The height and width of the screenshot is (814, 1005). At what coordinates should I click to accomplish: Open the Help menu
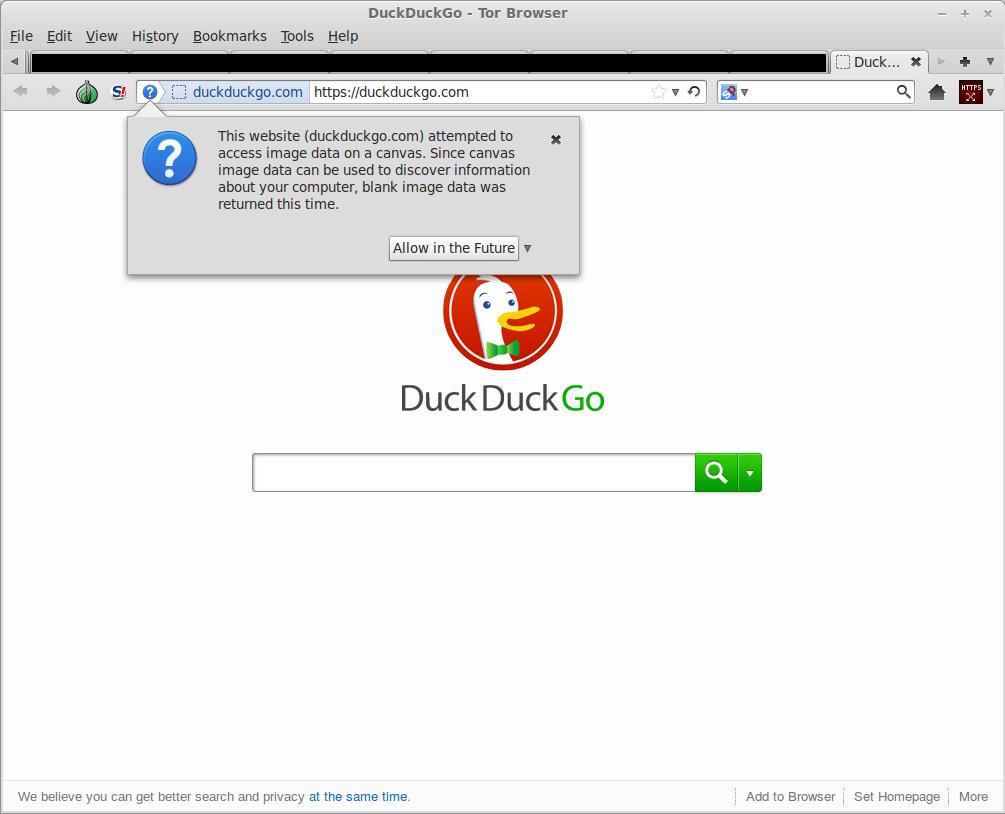343,36
